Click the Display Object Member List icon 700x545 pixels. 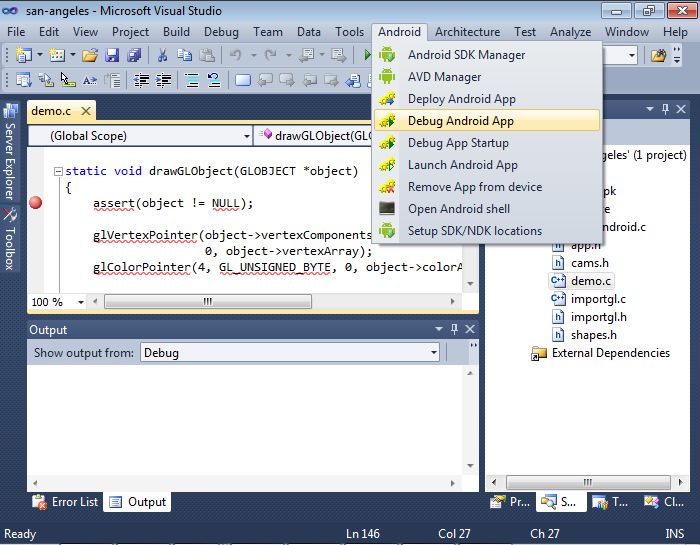point(23,80)
